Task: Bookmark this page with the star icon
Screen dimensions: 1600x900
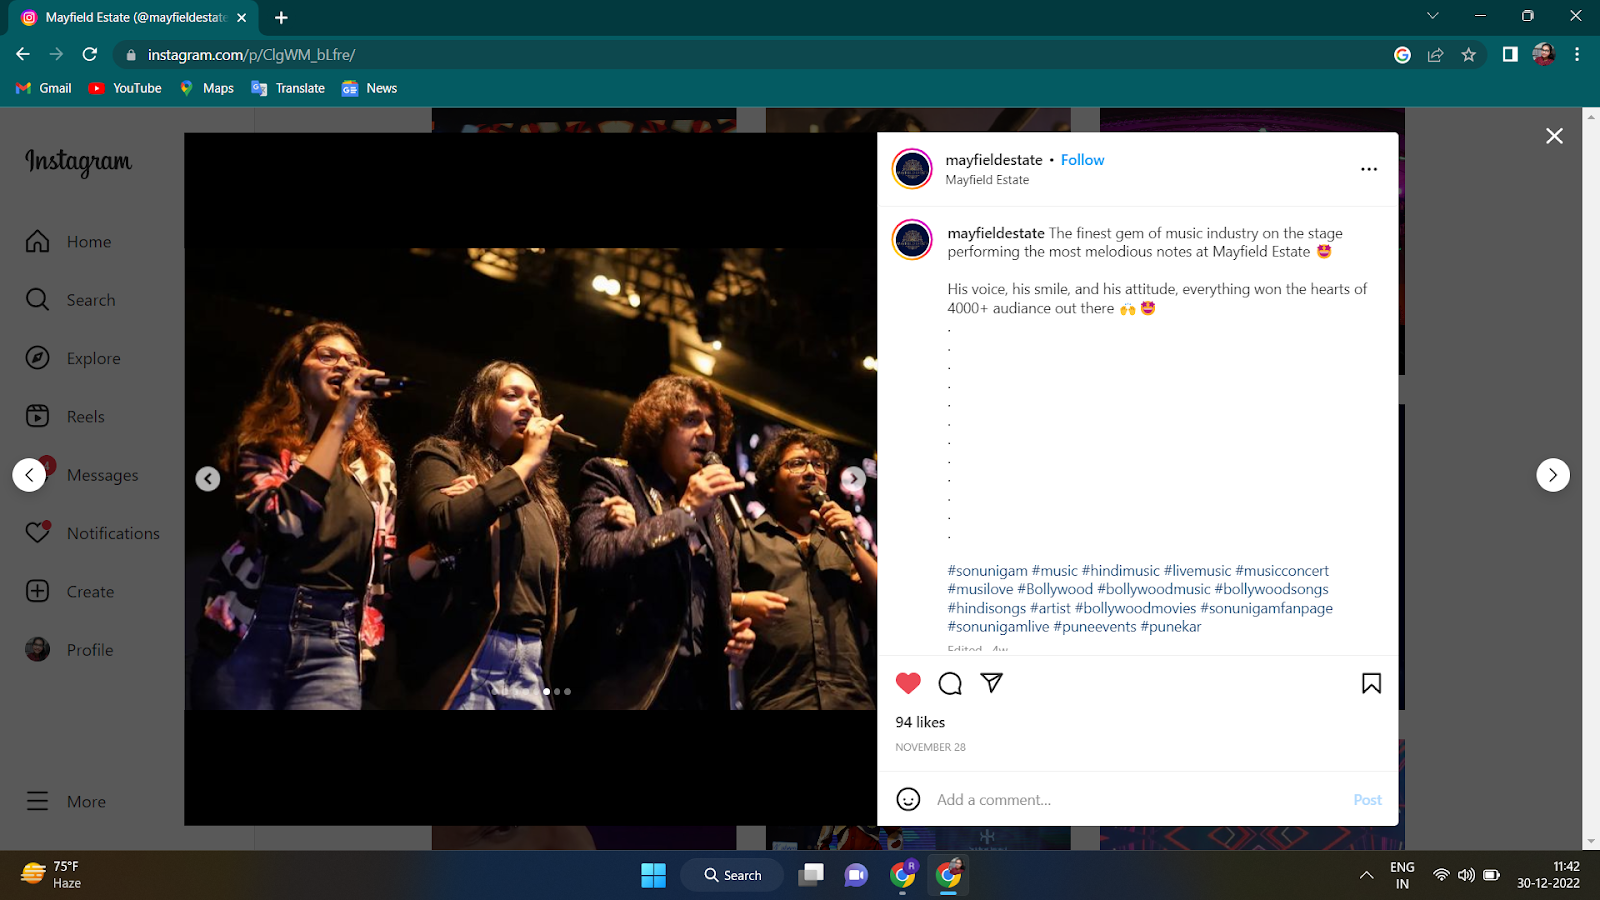Action: [1468, 55]
